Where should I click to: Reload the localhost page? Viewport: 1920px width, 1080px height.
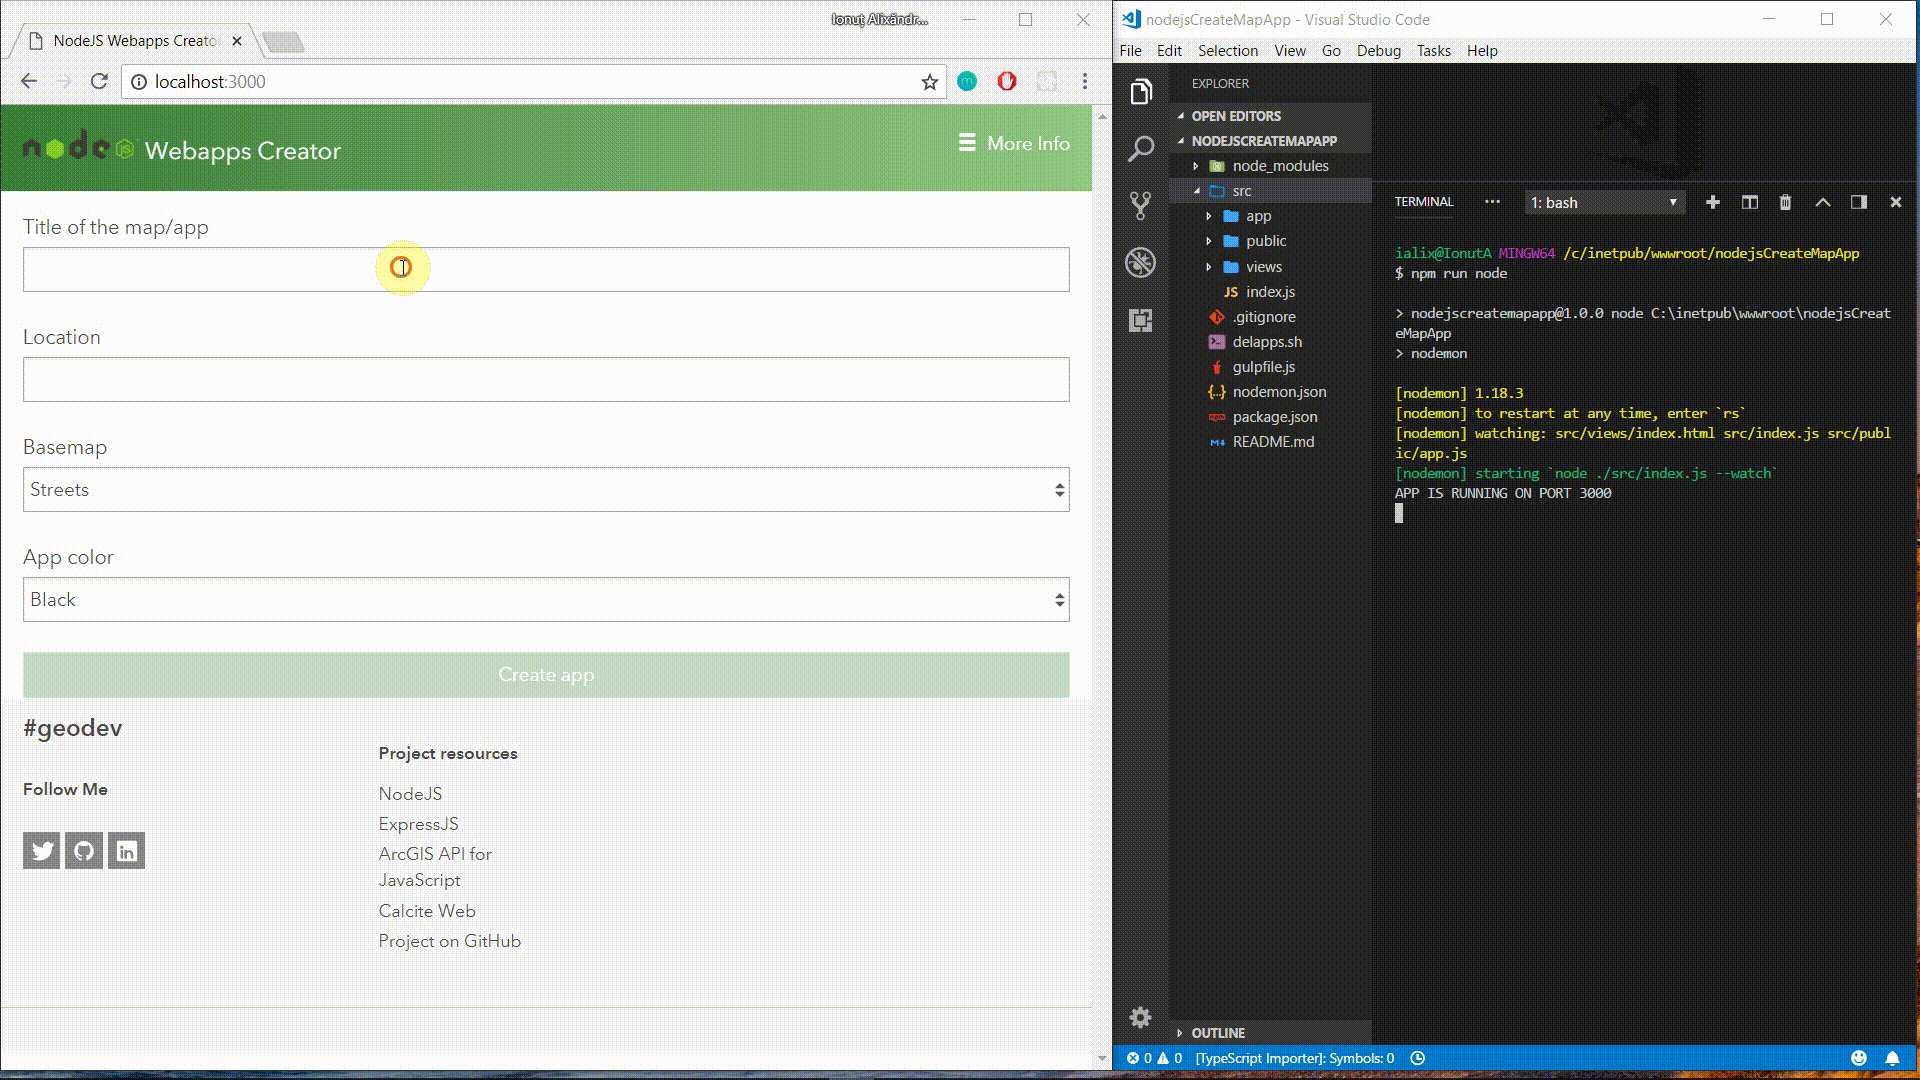tap(99, 82)
